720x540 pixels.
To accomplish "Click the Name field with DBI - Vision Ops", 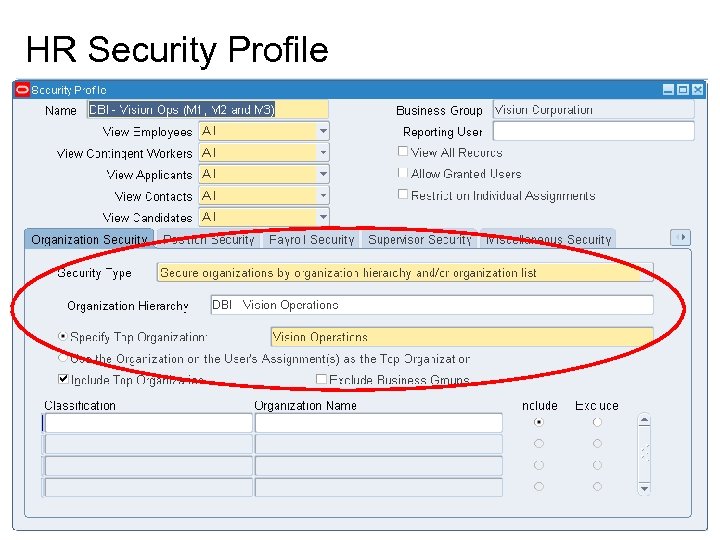I will pyautogui.click(x=208, y=110).
